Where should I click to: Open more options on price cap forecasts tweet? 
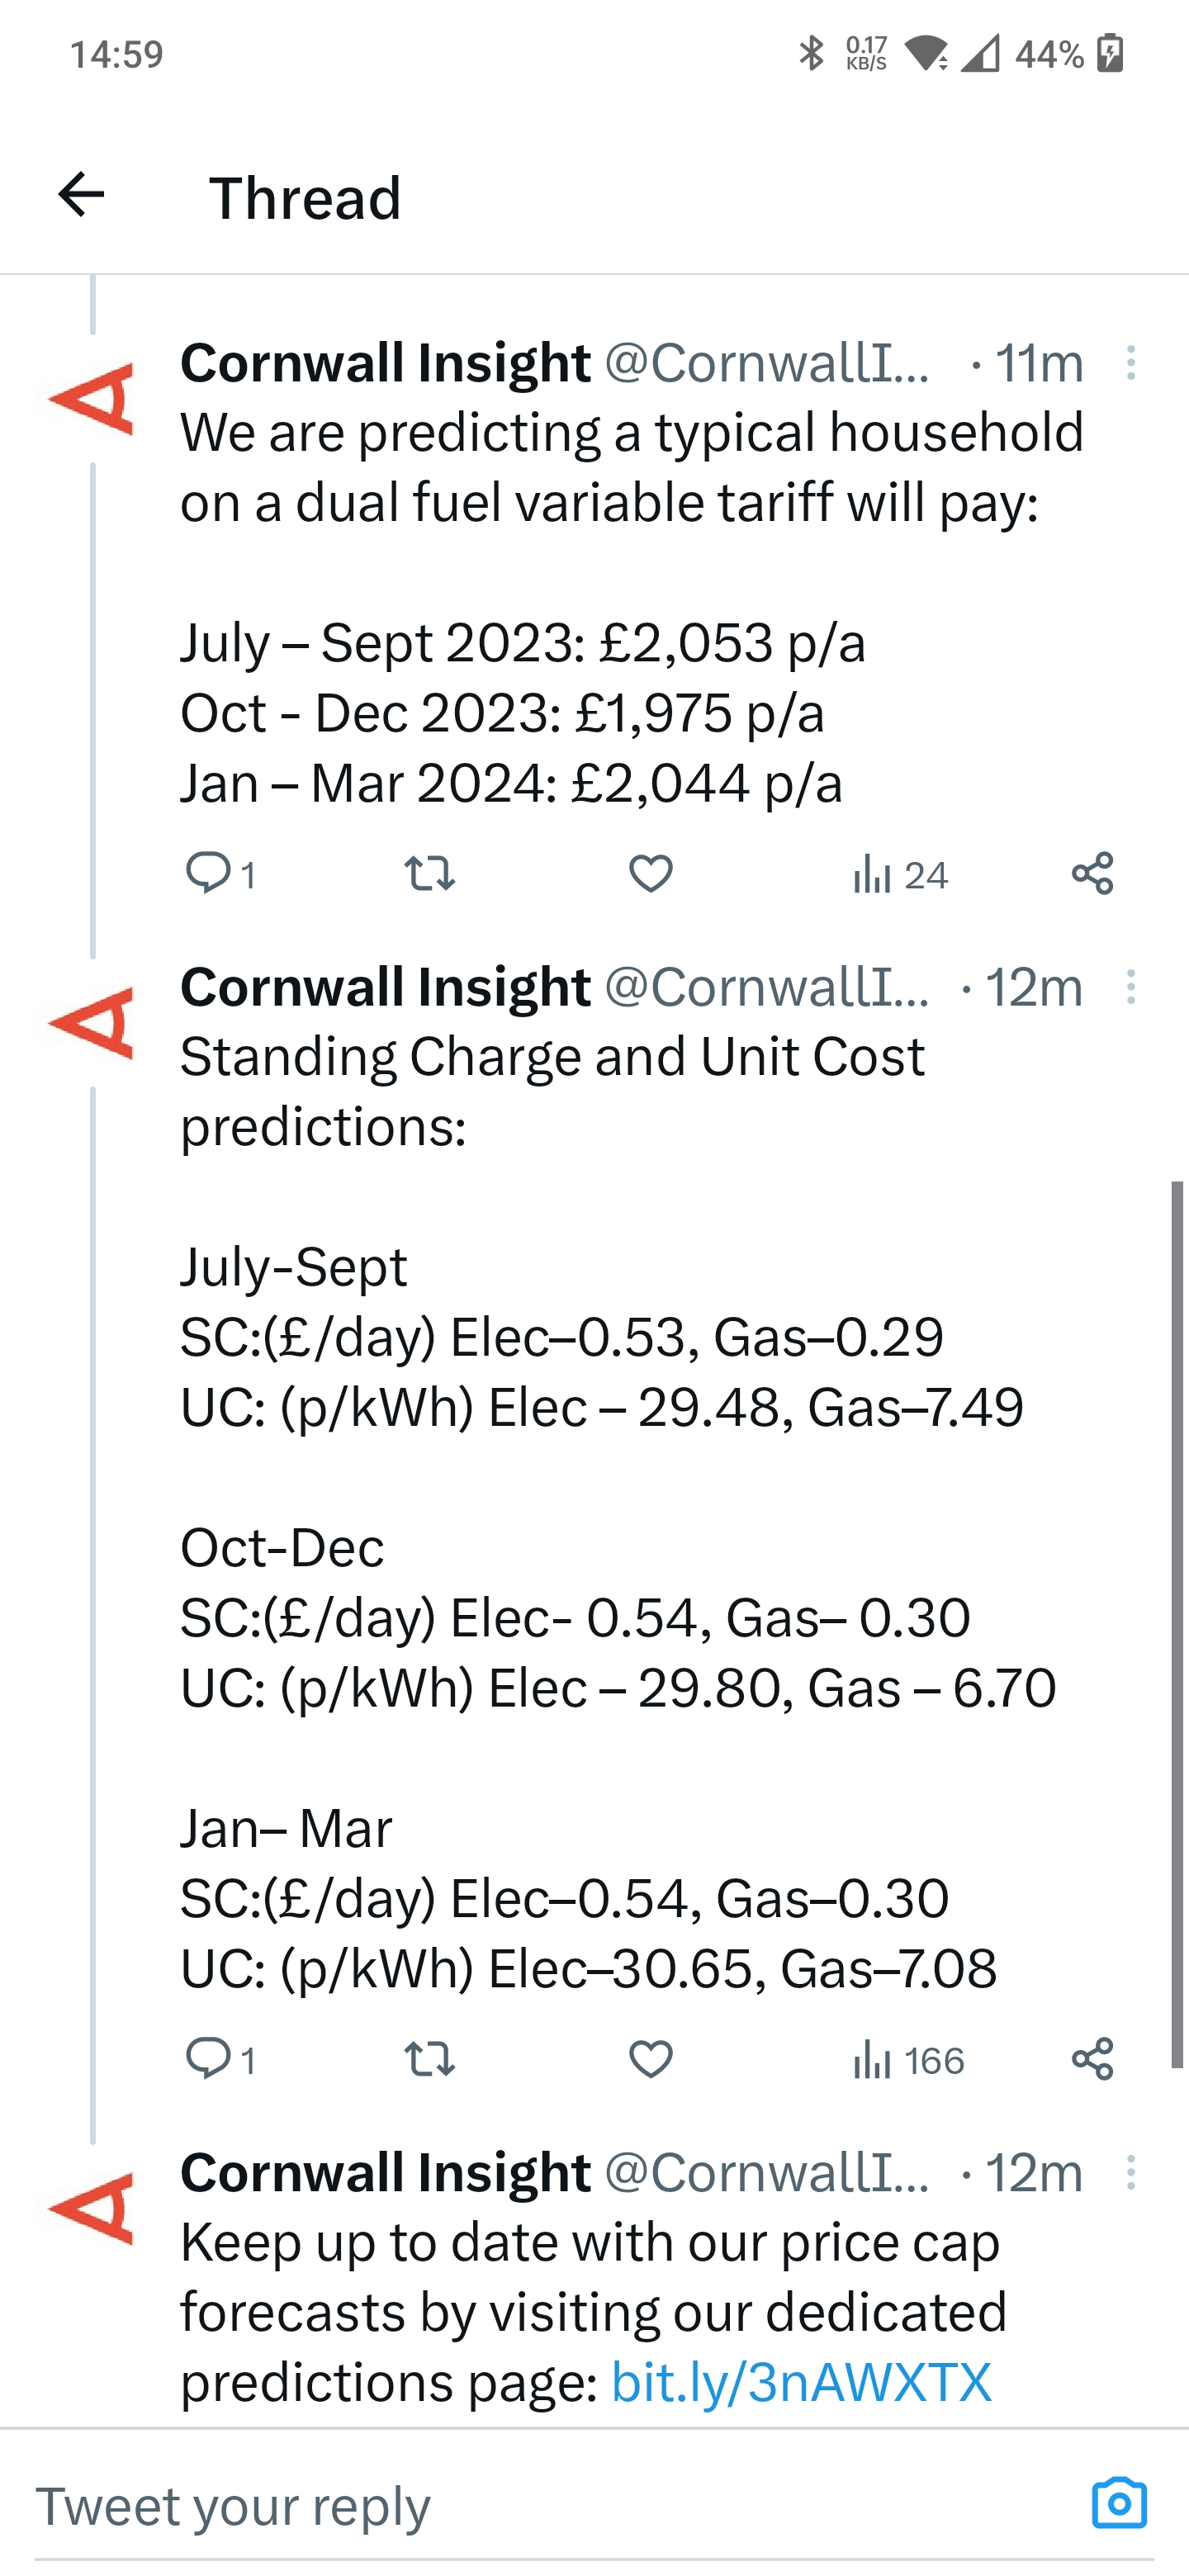(x=1131, y=2173)
